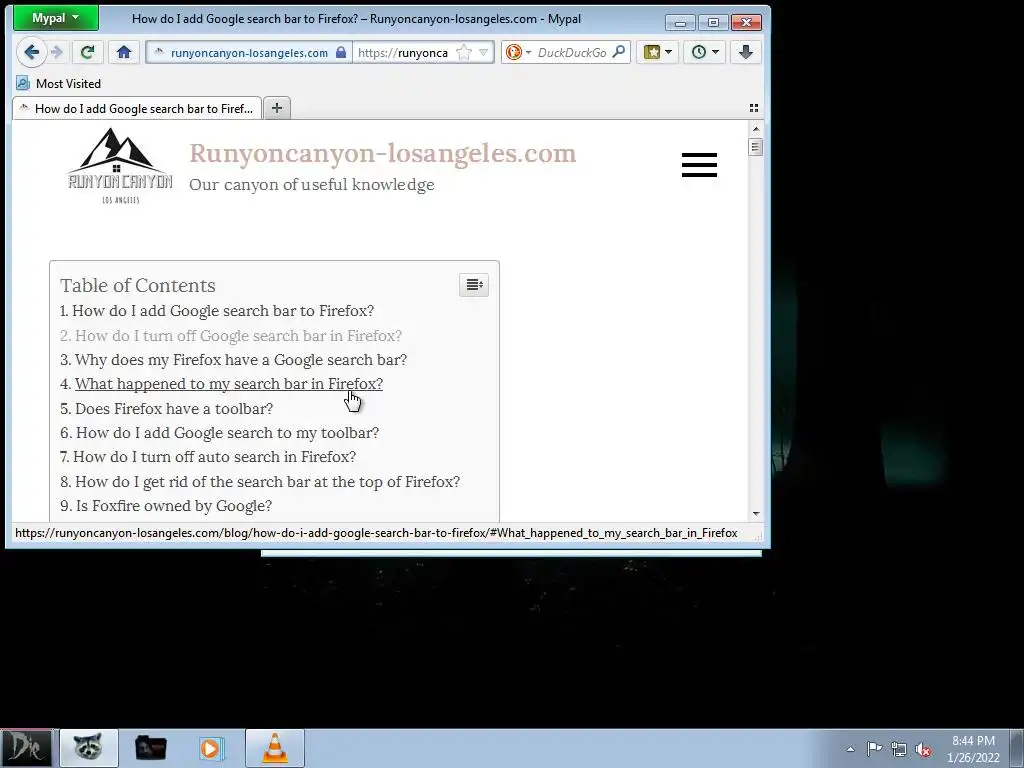Screen dimensions: 1024x768
Task: Open the DuckDuckGo search engine dropdown
Action: pyautogui.click(x=517, y=52)
